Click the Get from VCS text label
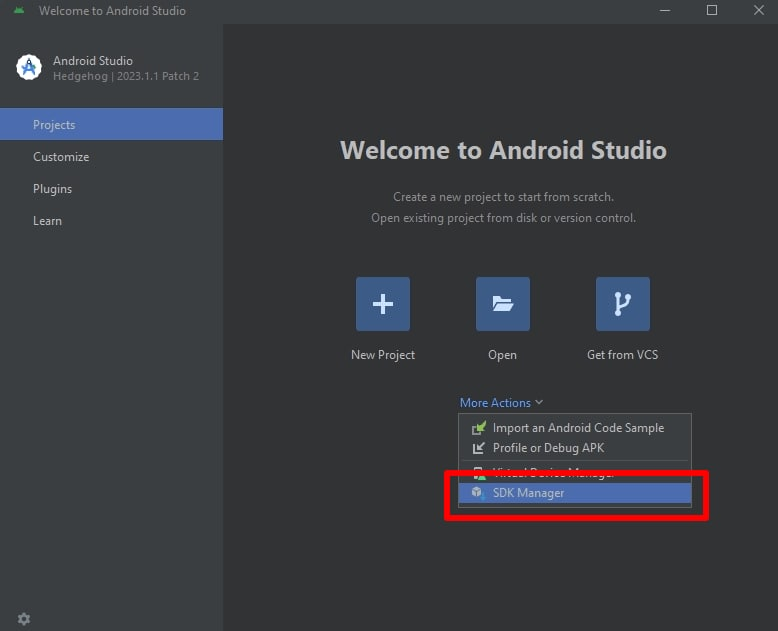This screenshot has width=778, height=631. [622, 355]
